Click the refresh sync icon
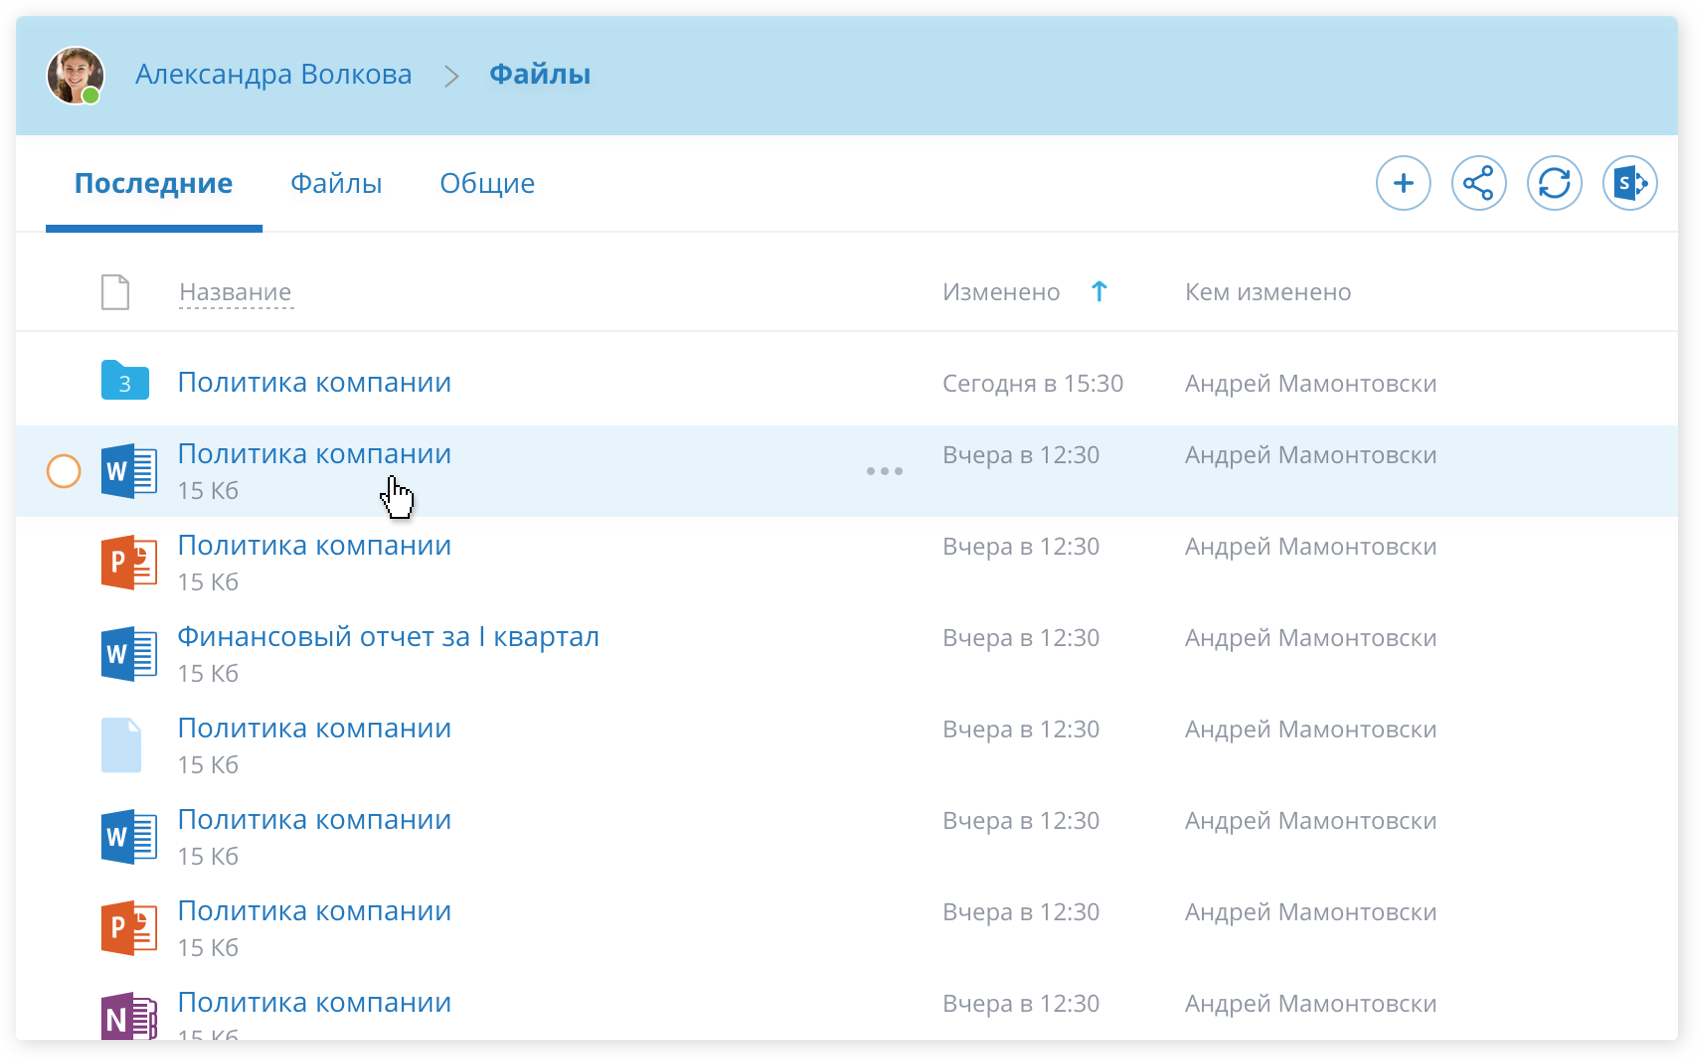Image resolution: width=1700 pixels, height=1062 pixels. click(x=1554, y=183)
